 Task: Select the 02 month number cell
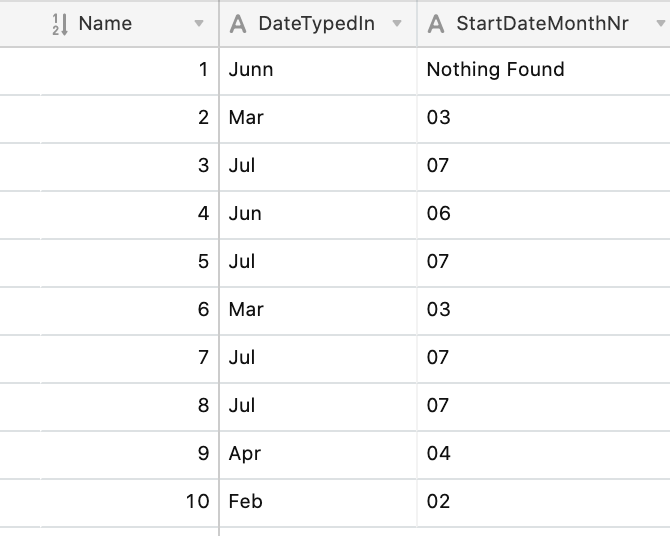pyautogui.click(x=544, y=502)
